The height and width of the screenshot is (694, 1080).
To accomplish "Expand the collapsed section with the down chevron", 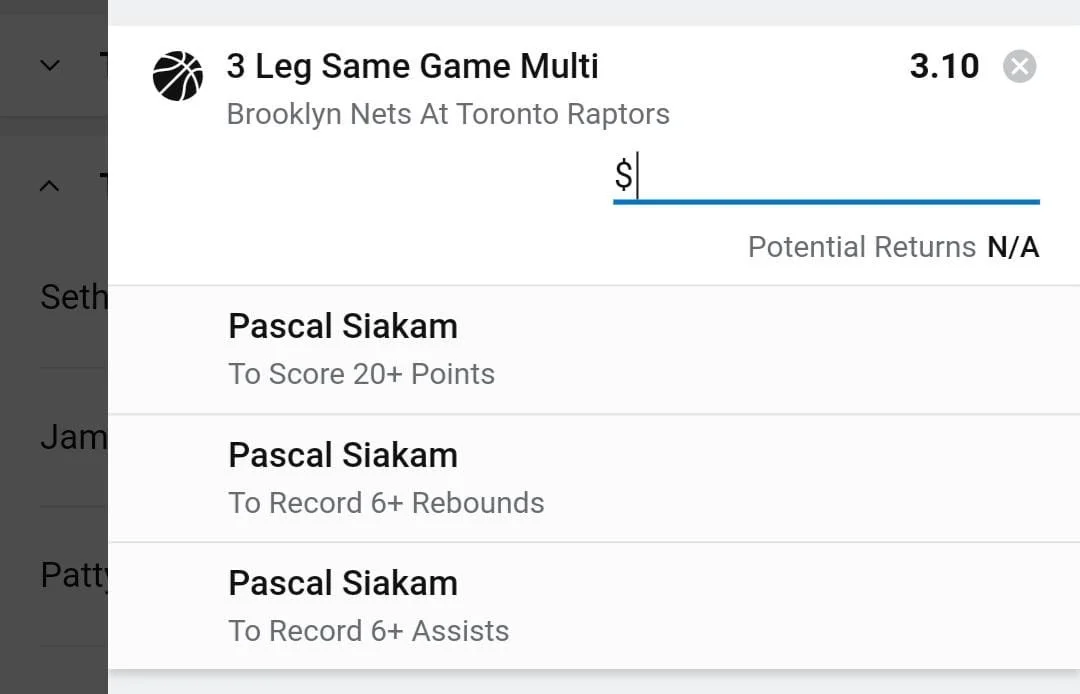I will (49, 66).
